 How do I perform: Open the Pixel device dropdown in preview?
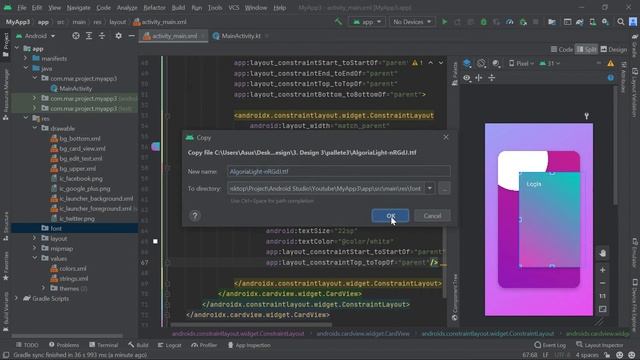[521, 63]
